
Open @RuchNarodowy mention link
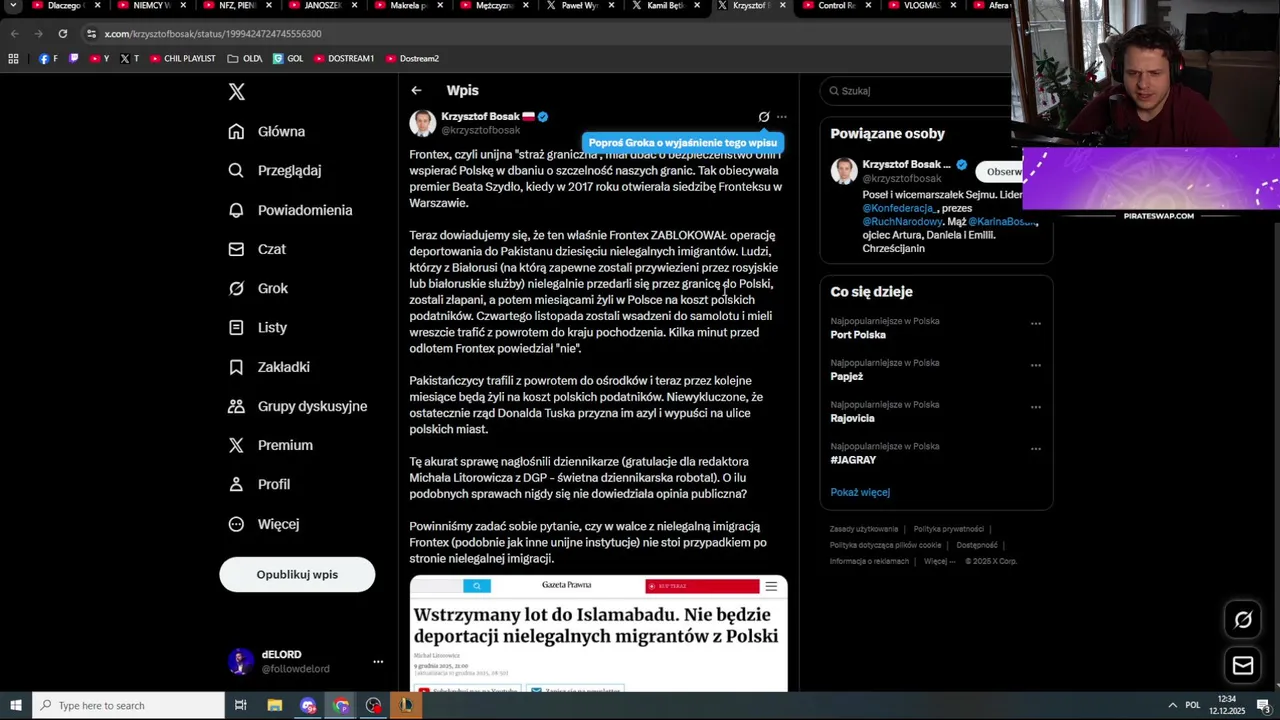pos(903,221)
